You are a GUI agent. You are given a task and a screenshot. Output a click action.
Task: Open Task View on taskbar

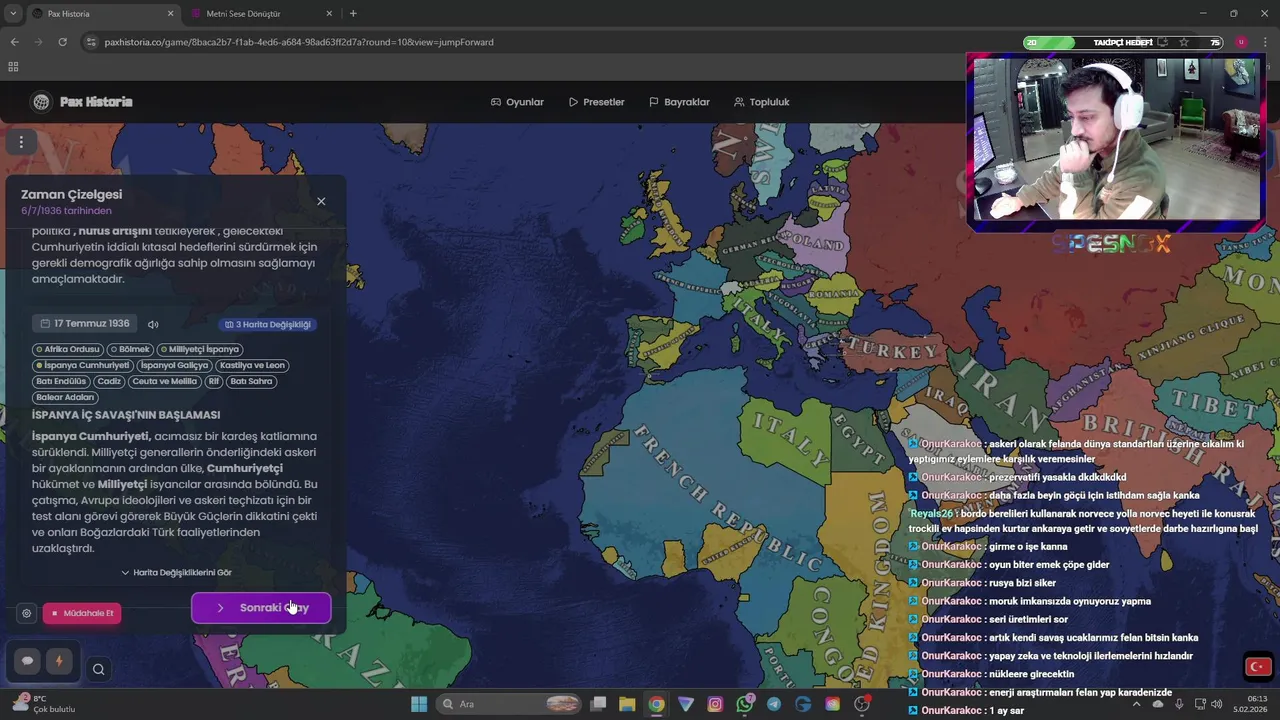tap(598, 704)
